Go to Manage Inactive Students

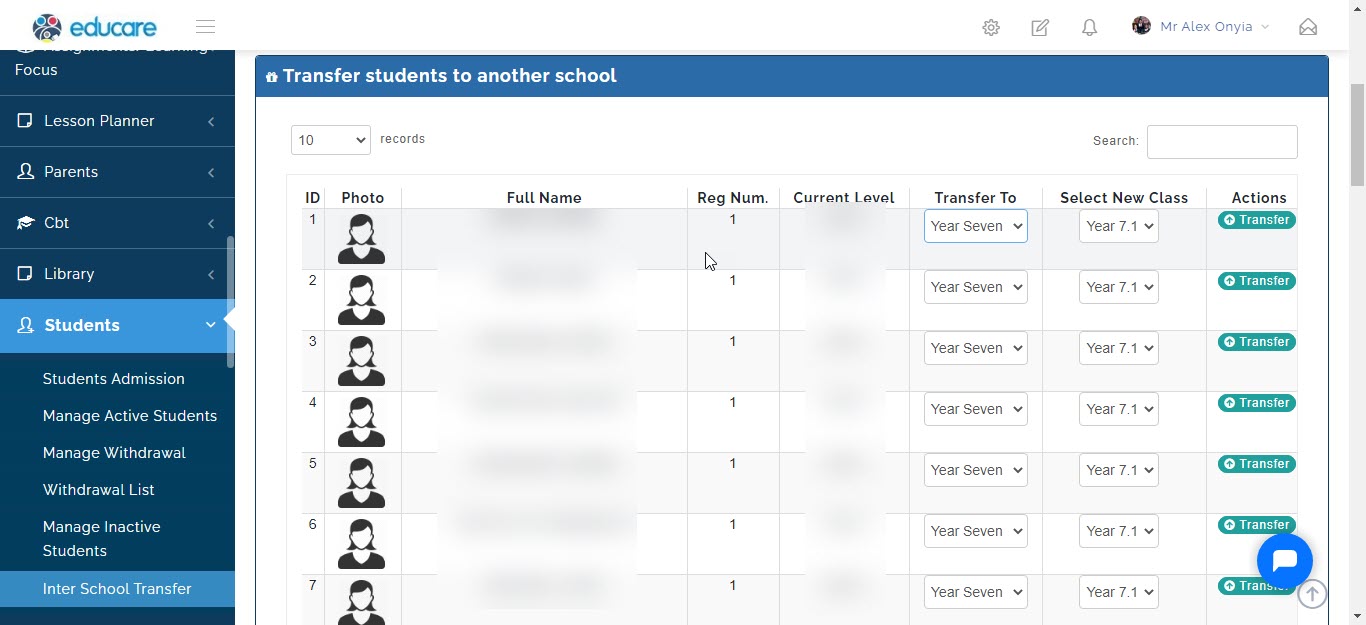[x=102, y=539]
